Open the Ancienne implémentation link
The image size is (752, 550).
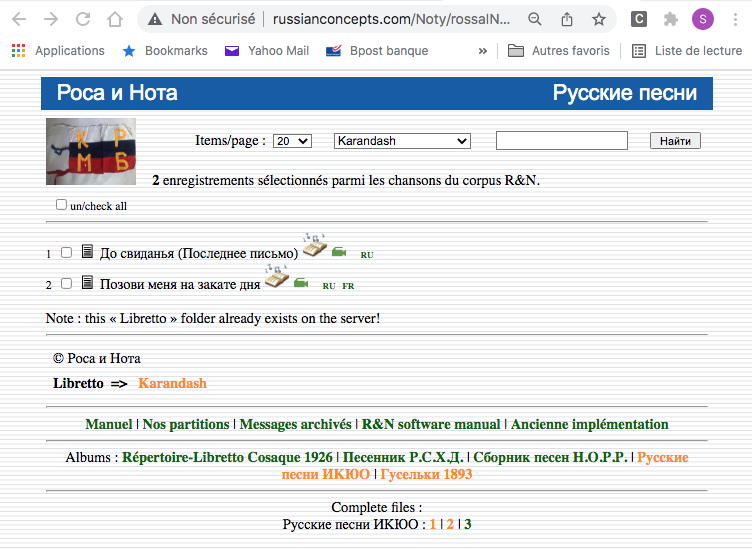pos(589,424)
